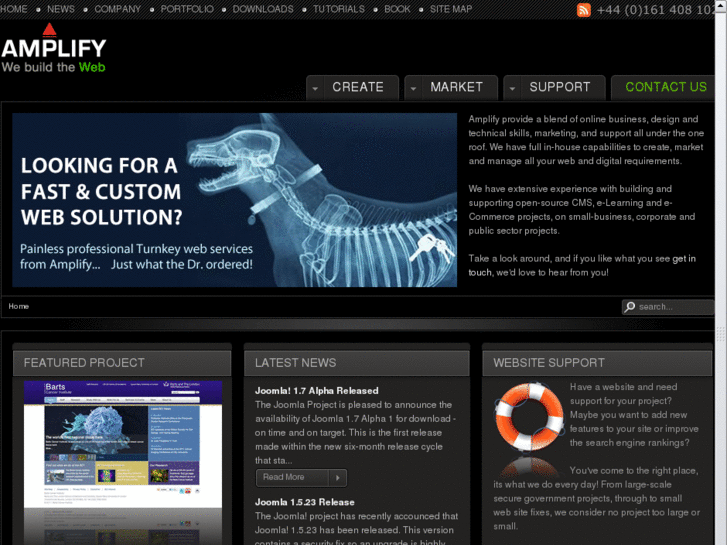This screenshot has height=545, width=727.
Task: Open Joomla! 1.7 Alpha Released article
Action: coord(317,391)
